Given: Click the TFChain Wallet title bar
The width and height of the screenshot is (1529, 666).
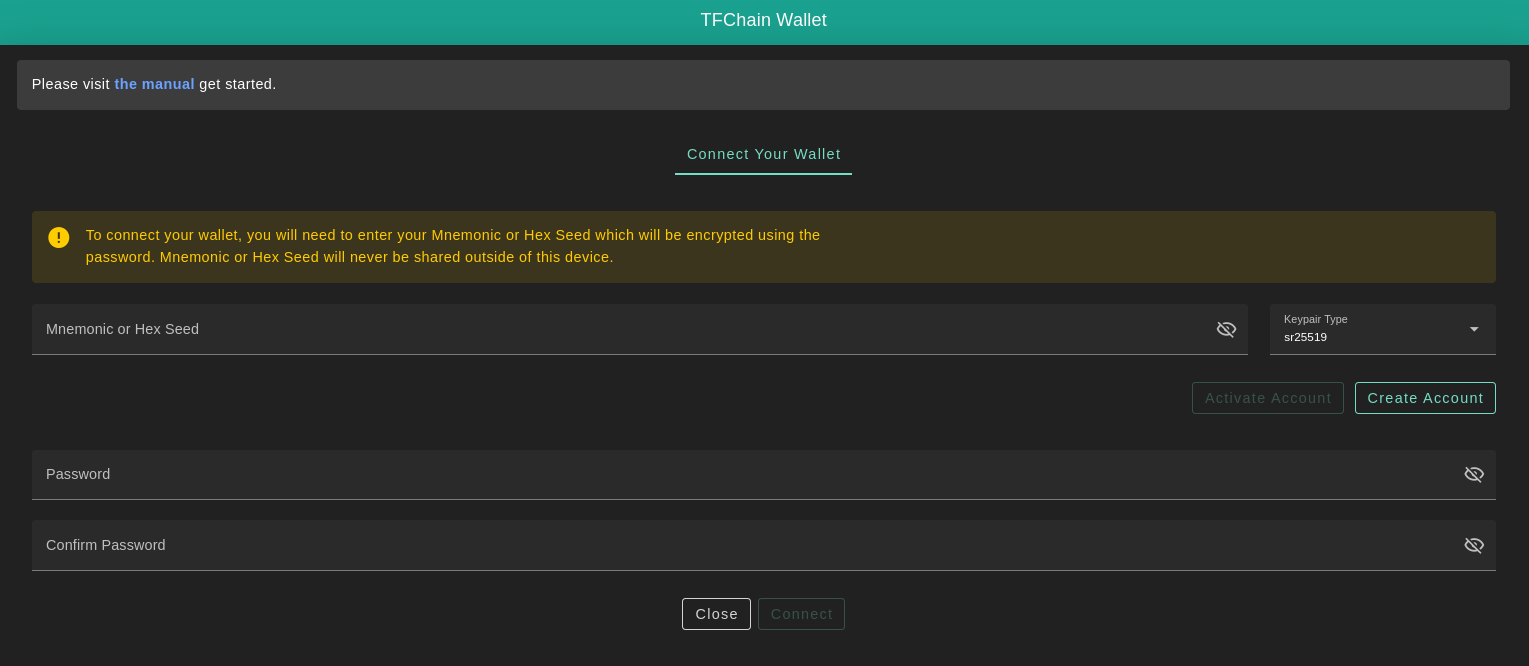Looking at the screenshot, I should (763, 20).
